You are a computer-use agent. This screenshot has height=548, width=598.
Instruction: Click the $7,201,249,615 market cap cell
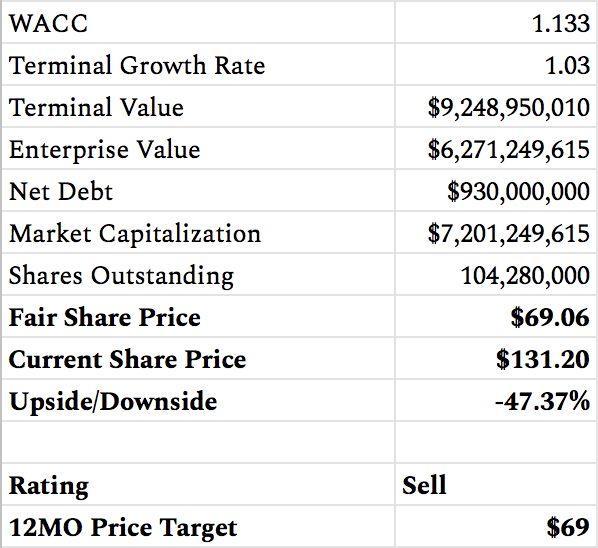(x=495, y=232)
